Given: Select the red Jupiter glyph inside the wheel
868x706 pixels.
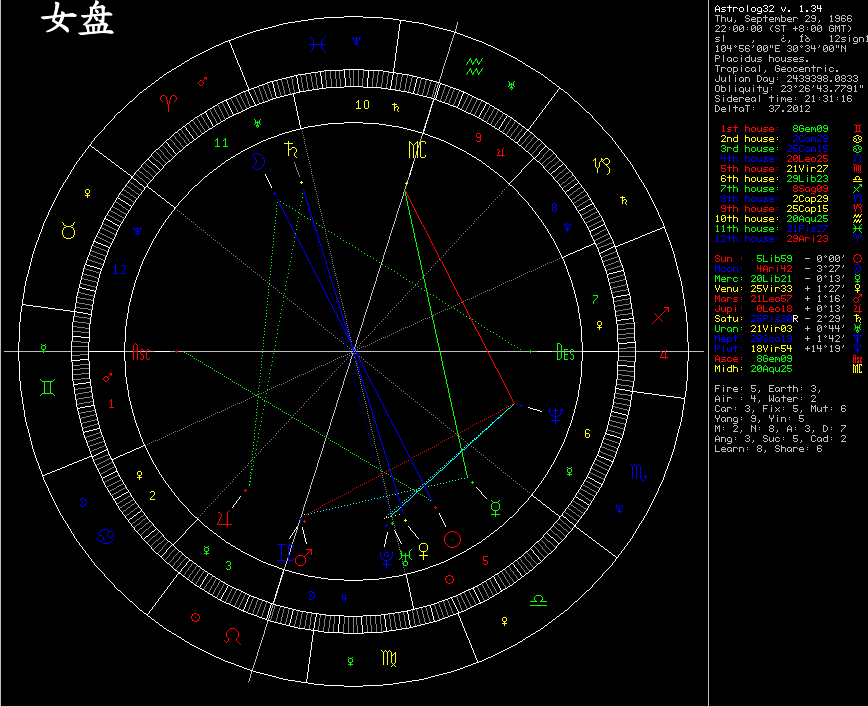Looking at the screenshot, I should coord(223,517).
